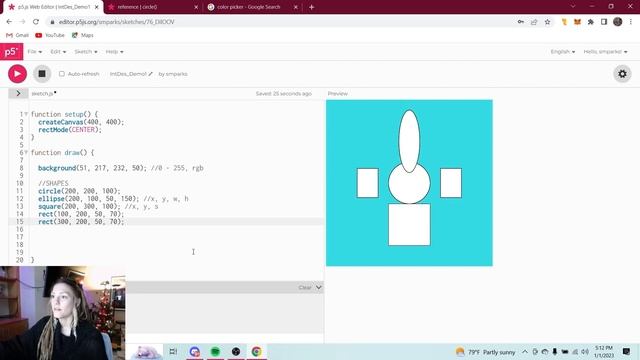Open the tab search dropdown arrow
This screenshot has width=640, height=360.
click(573, 7)
